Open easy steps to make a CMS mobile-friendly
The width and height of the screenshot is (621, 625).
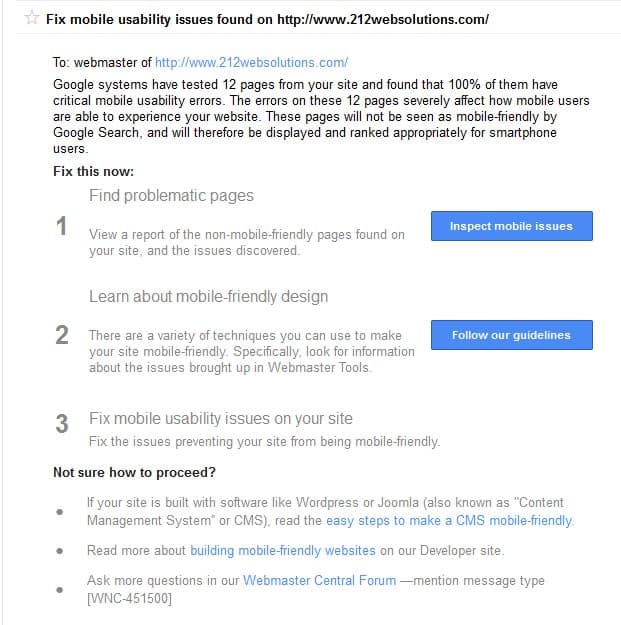tap(449, 520)
